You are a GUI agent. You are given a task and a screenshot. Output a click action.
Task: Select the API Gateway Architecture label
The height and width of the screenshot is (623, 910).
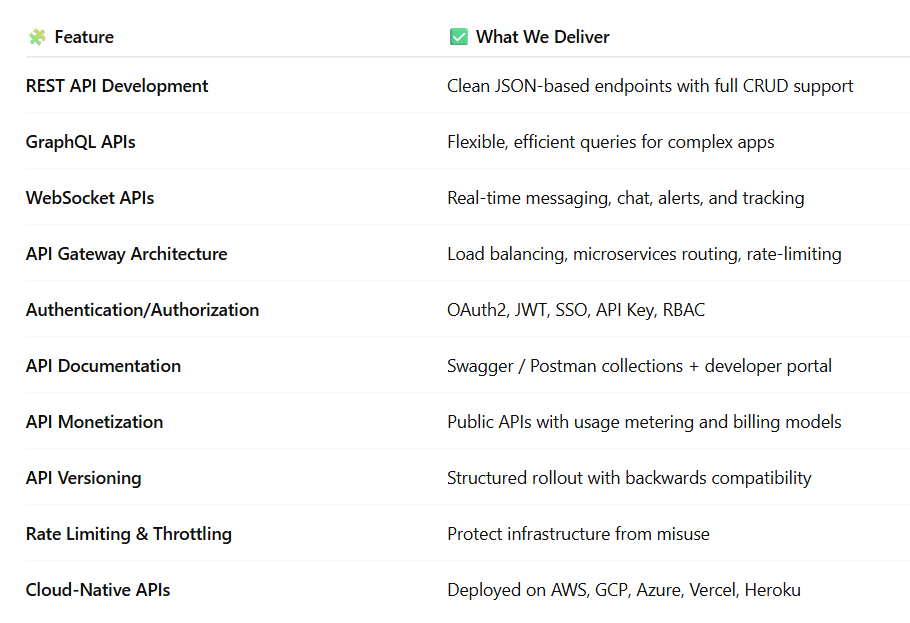coord(127,254)
